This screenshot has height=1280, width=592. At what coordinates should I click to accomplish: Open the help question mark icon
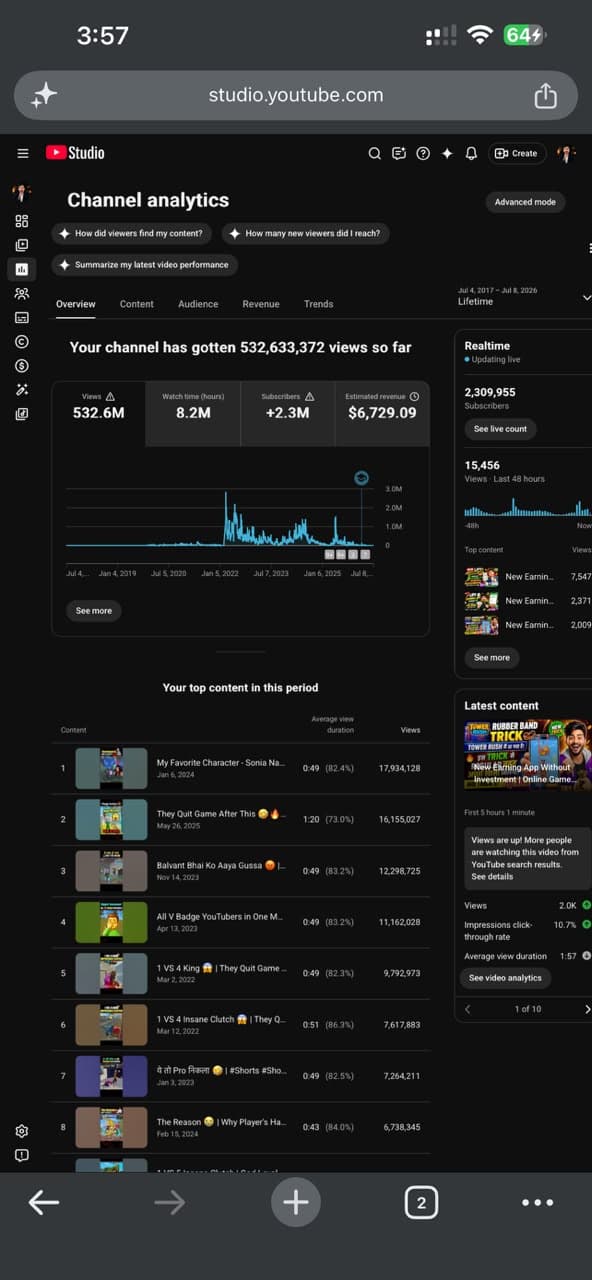tap(423, 153)
